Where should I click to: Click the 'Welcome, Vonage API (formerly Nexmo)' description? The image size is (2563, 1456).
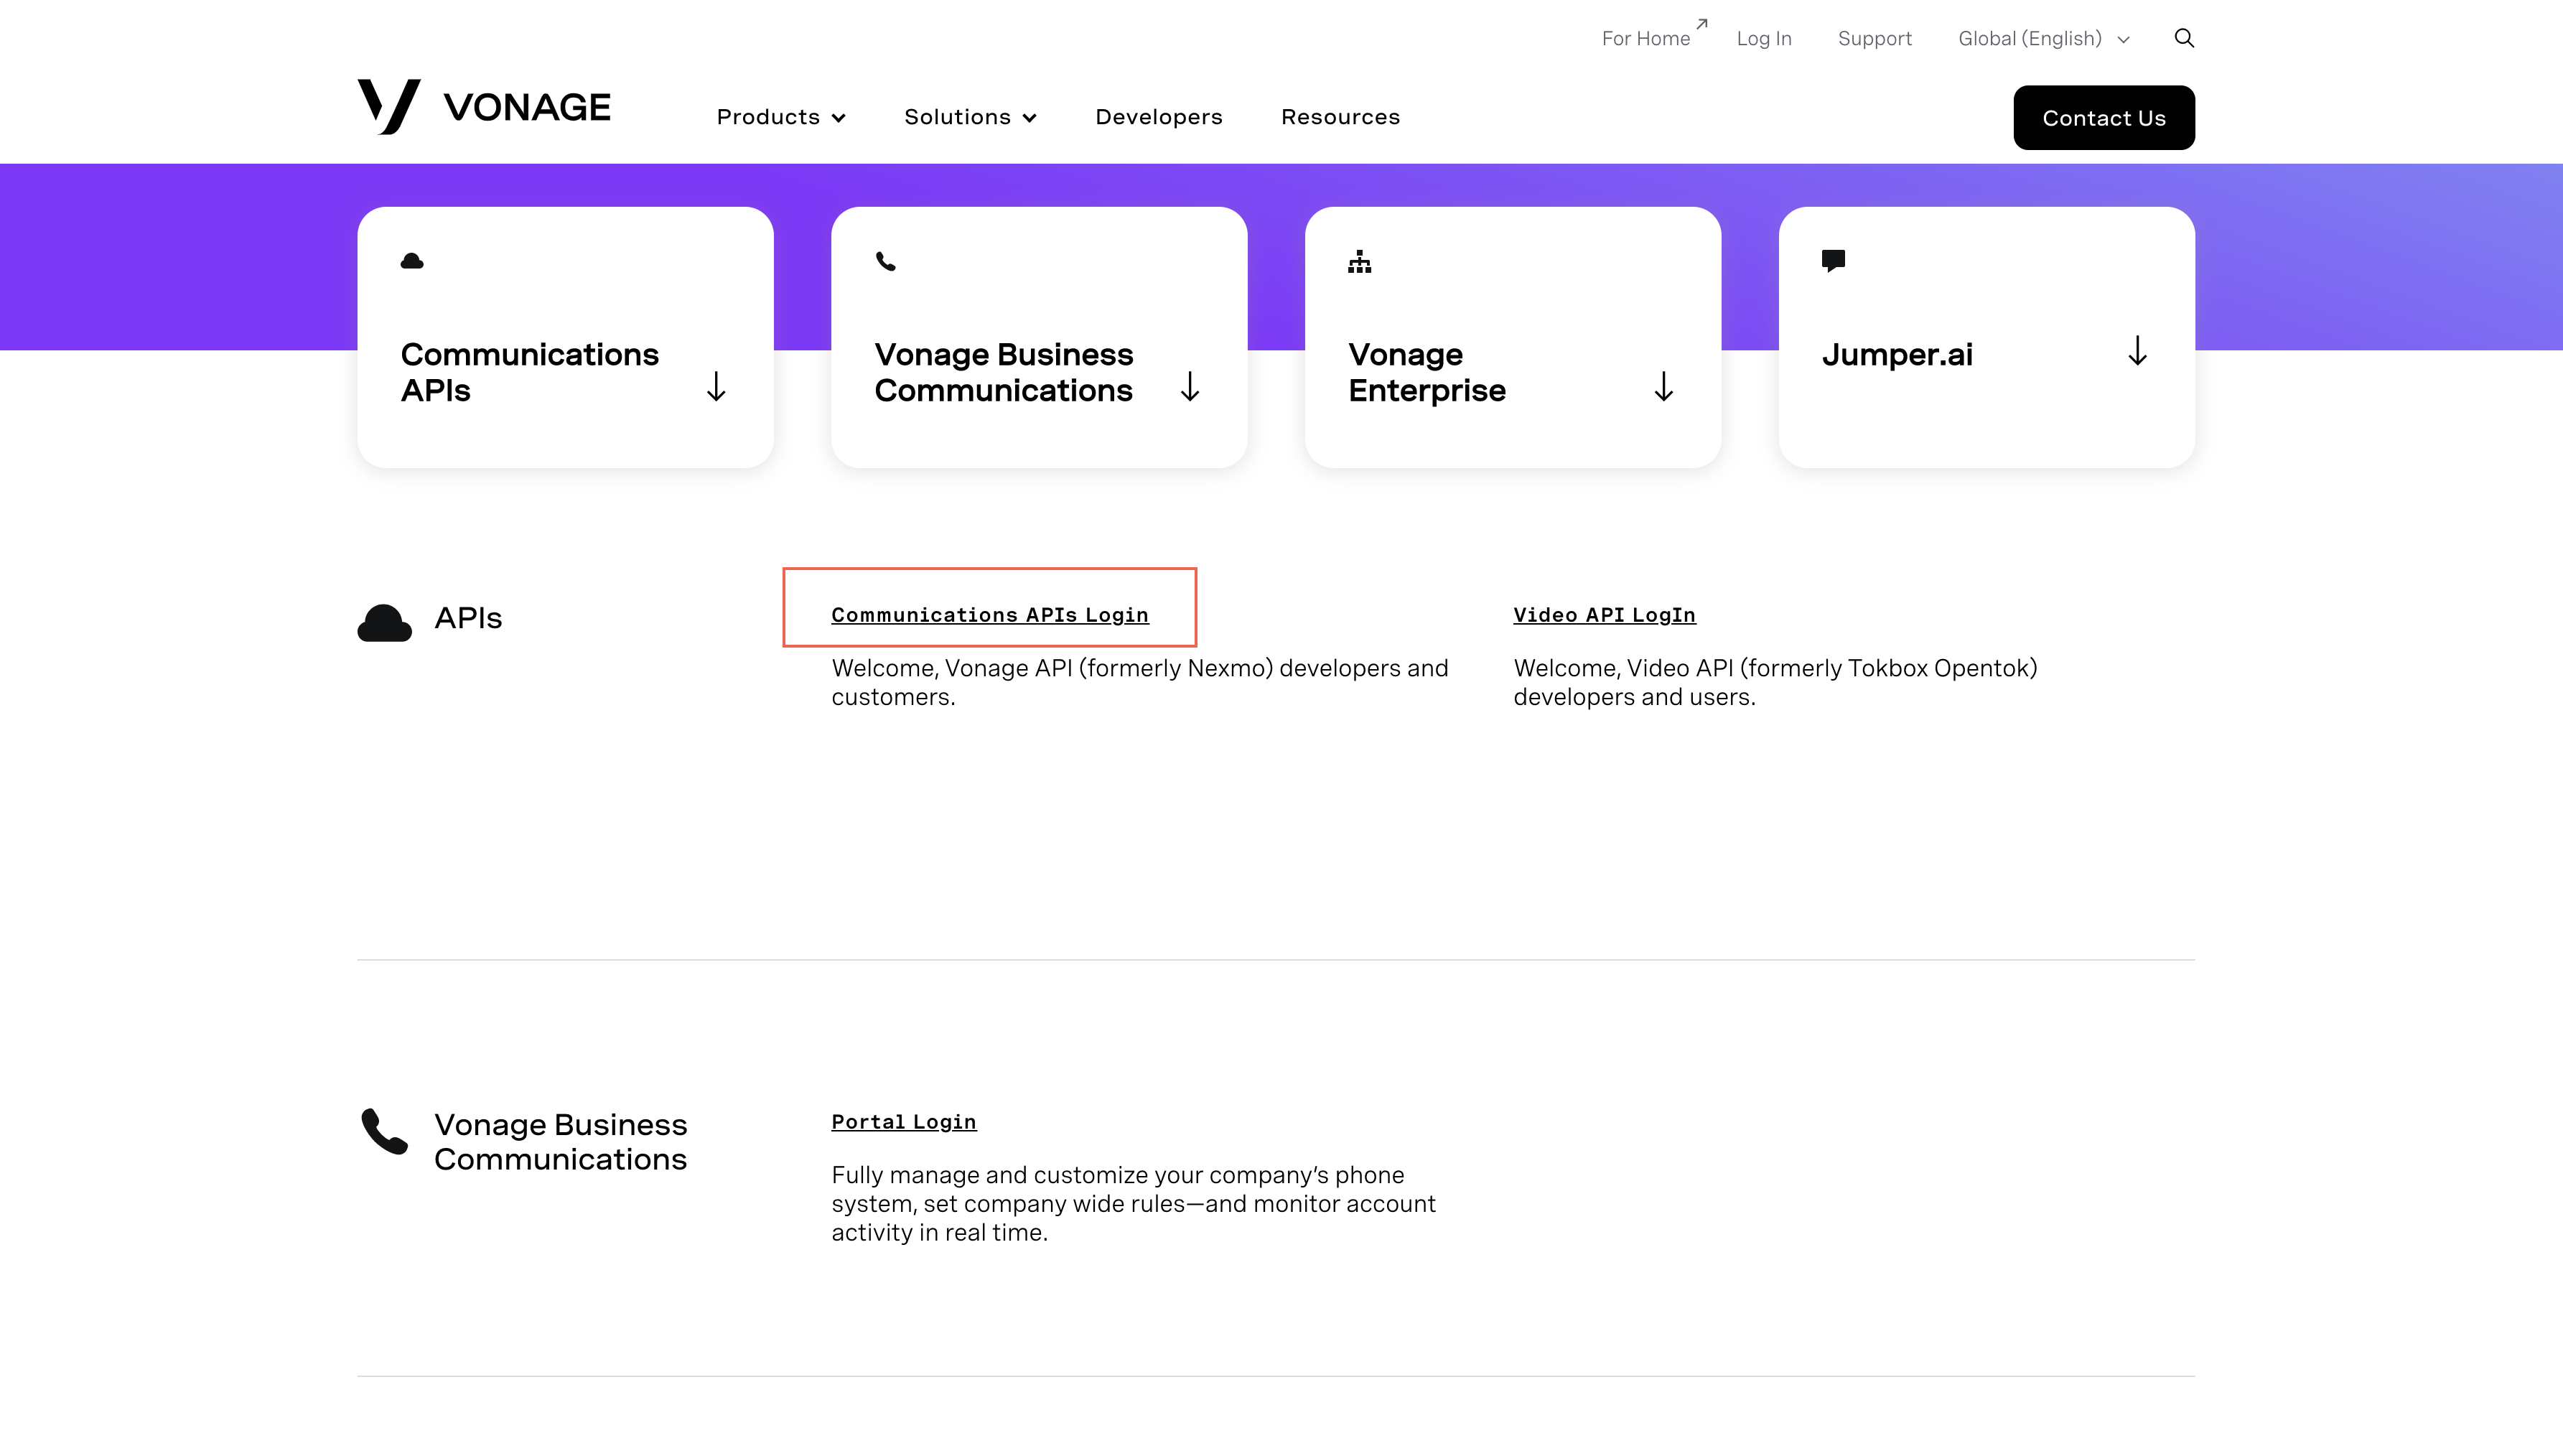(x=1140, y=682)
